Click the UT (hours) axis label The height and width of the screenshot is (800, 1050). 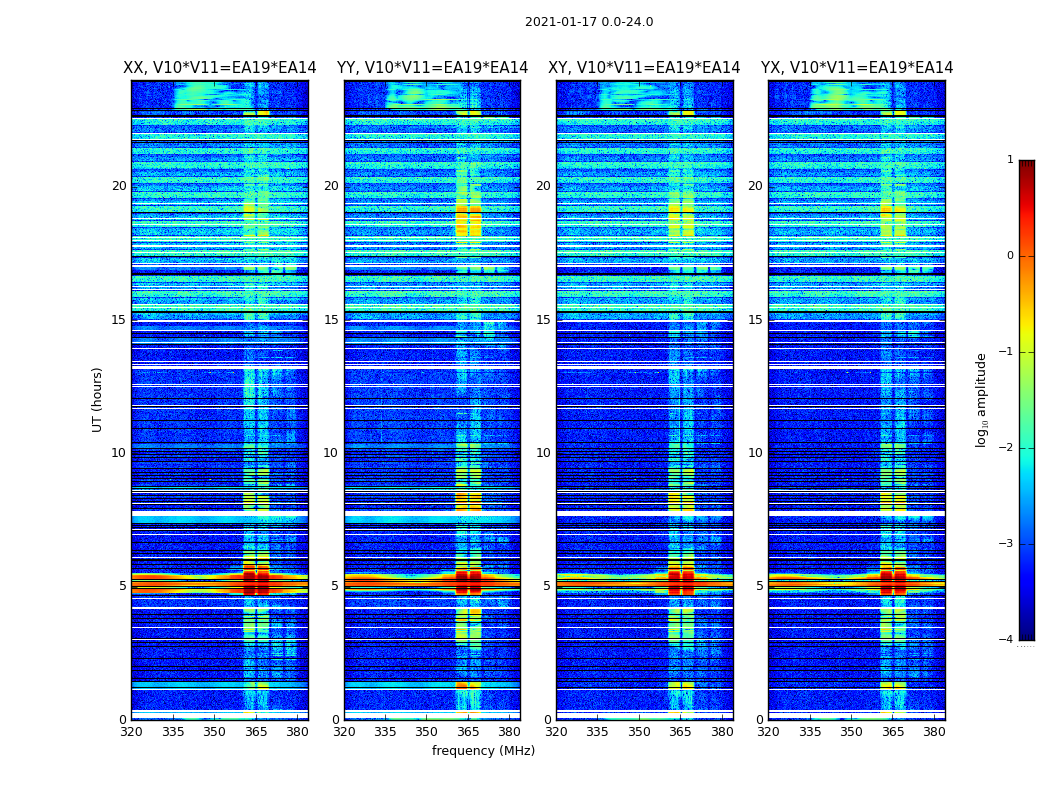(97, 400)
